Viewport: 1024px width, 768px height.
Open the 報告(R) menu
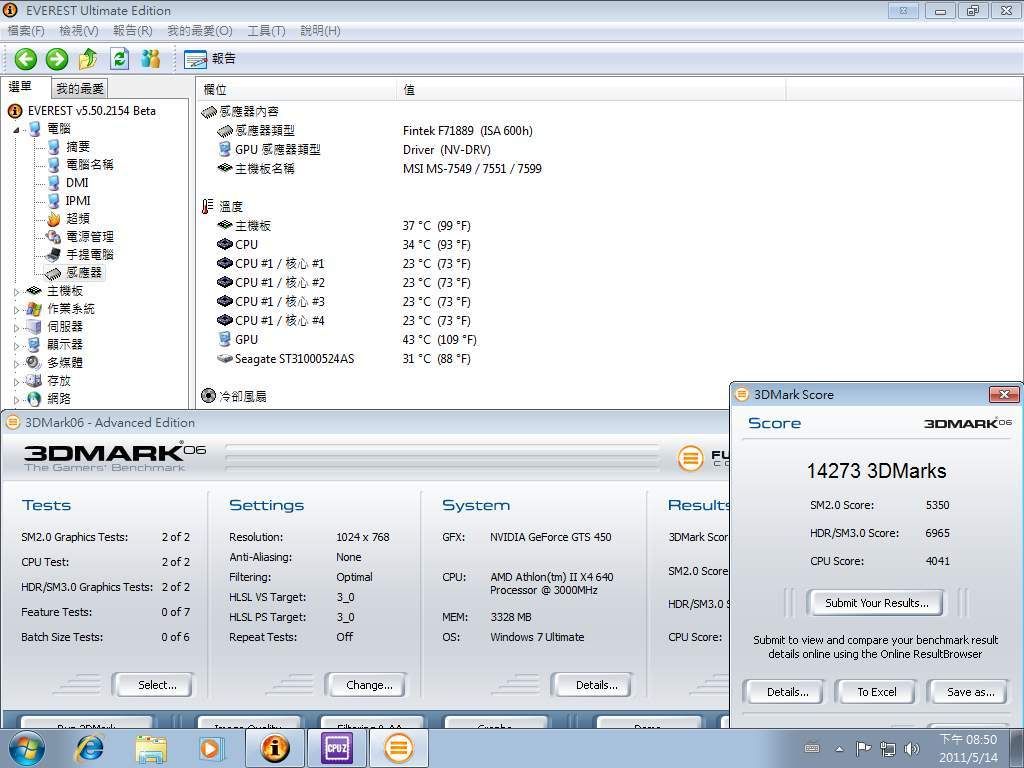pos(133,31)
